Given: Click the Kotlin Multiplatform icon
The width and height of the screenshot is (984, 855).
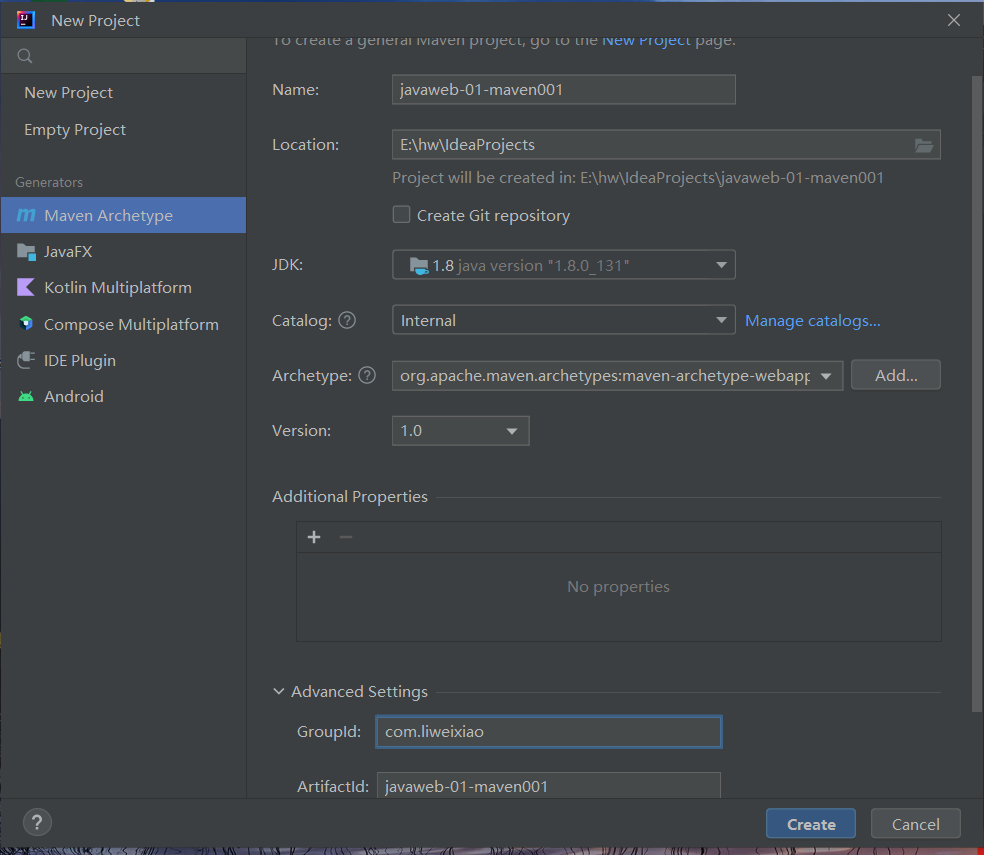Looking at the screenshot, I should 26,288.
